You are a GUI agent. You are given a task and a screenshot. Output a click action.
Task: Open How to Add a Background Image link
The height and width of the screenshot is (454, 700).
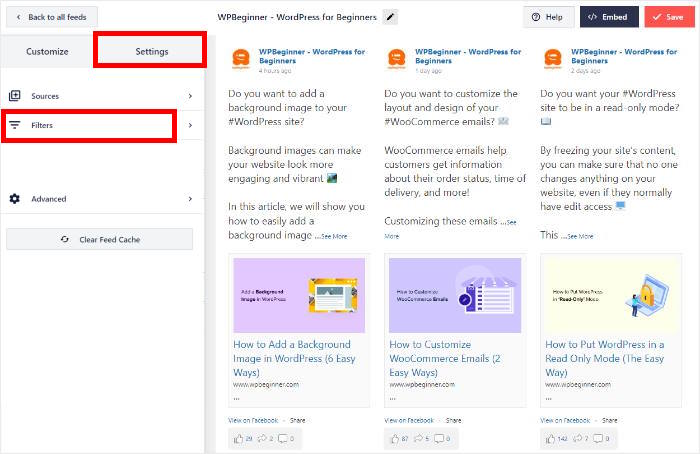pyautogui.click(x=294, y=358)
